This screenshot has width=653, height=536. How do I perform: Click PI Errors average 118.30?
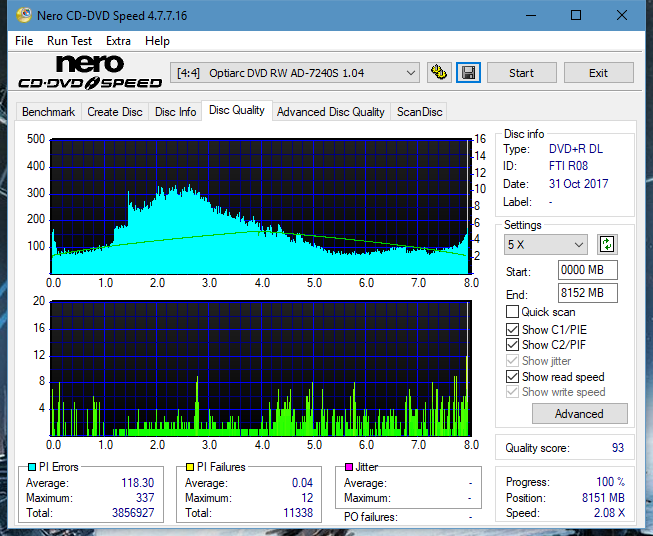137,483
